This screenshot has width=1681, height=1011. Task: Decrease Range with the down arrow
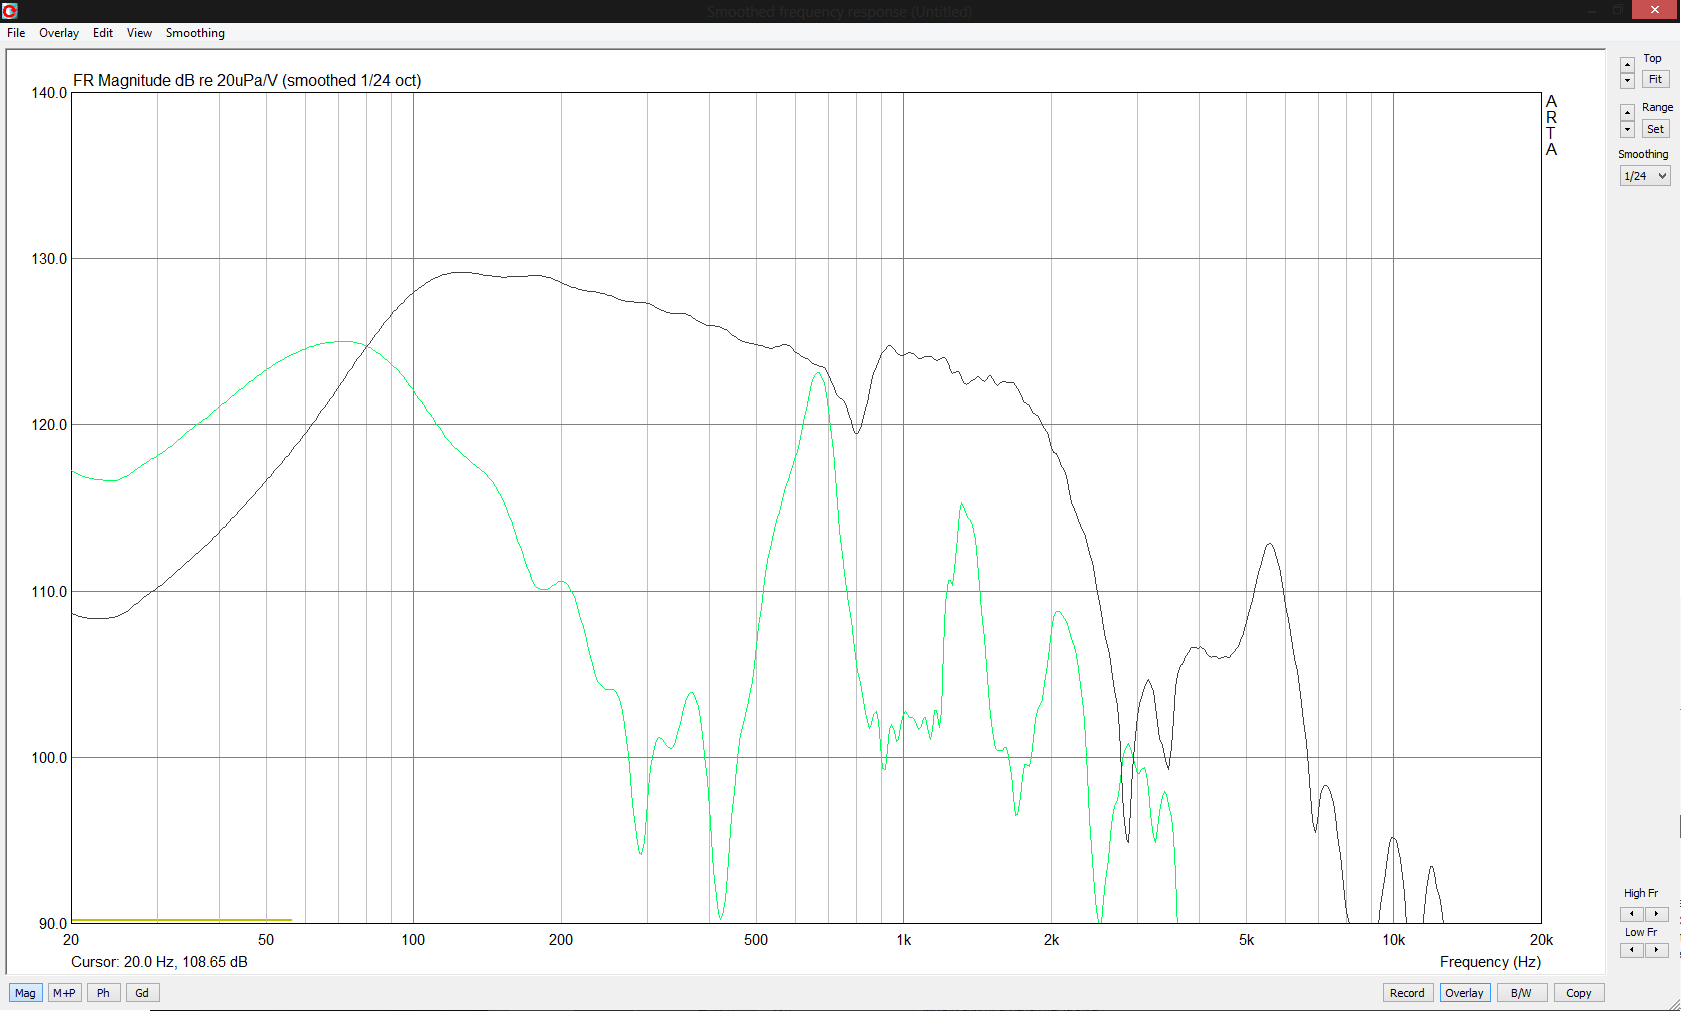click(1627, 130)
